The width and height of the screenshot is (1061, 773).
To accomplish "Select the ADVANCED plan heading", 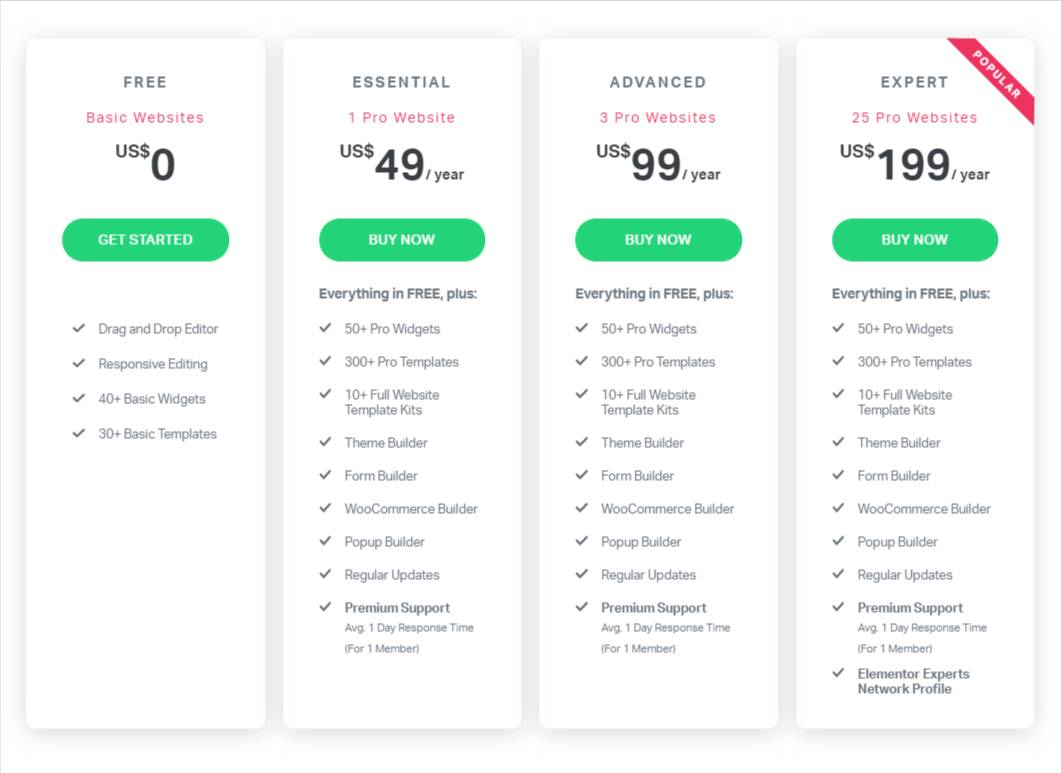I will point(658,82).
